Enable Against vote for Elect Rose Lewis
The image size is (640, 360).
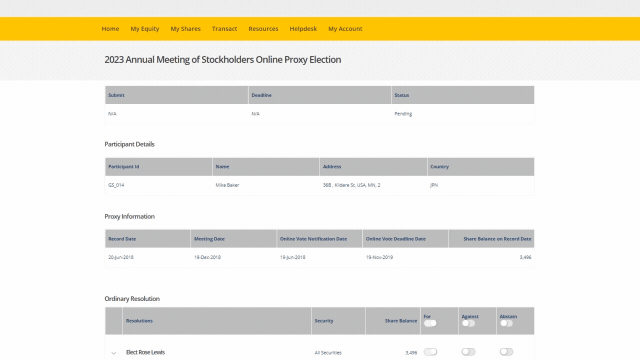[x=468, y=352]
